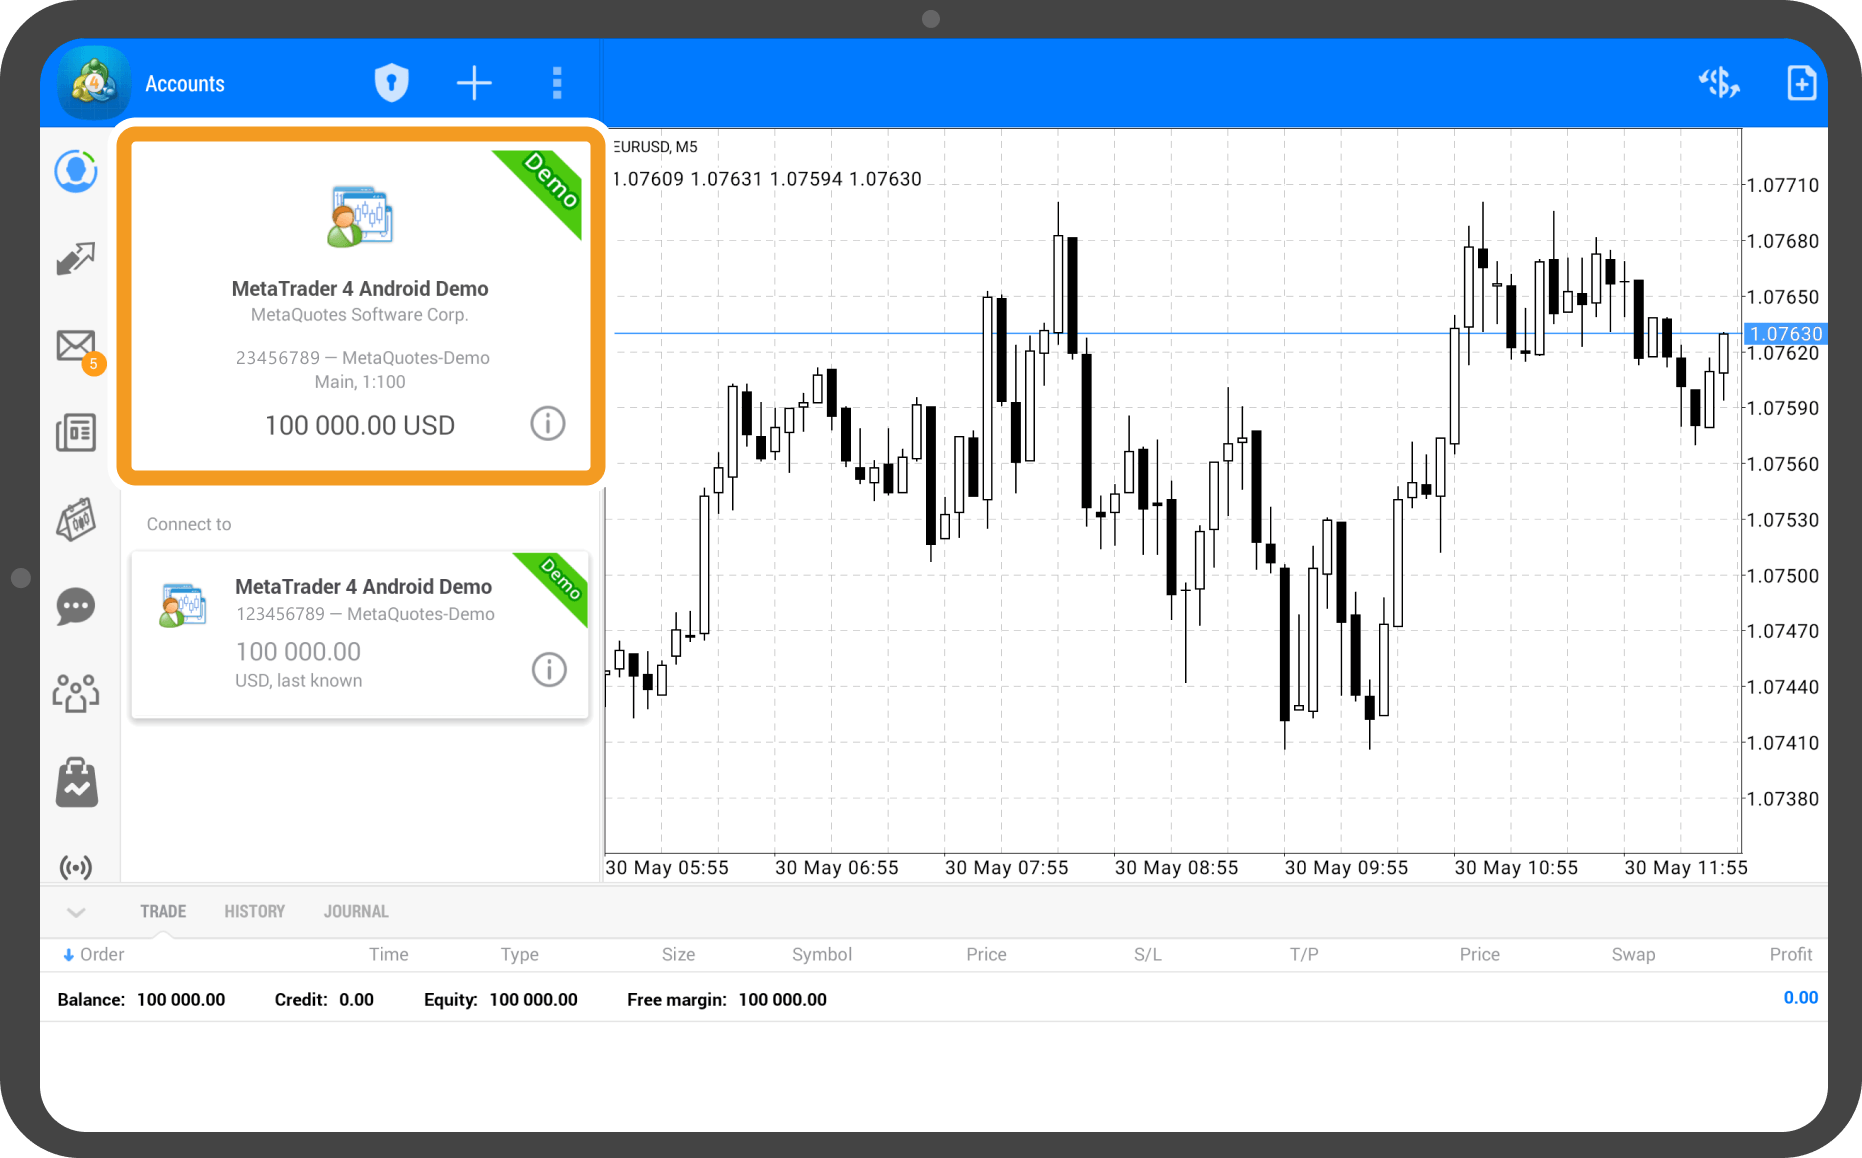The height and width of the screenshot is (1158, 1862).
Task: Add new account with plus icon
Action: (x=474, y=83)
